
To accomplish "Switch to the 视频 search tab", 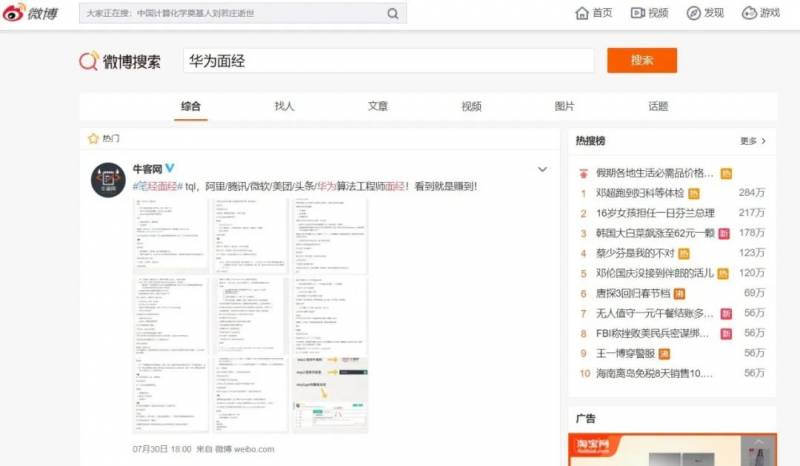I will click(471, 106).
